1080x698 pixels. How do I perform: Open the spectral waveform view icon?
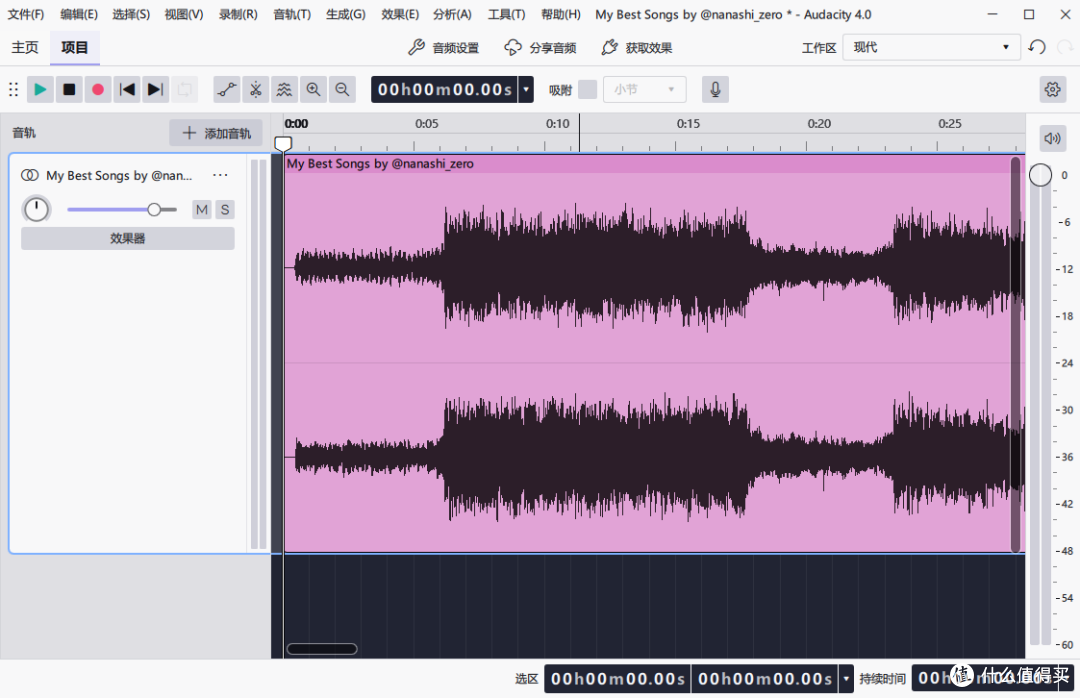tap(284, 90)
